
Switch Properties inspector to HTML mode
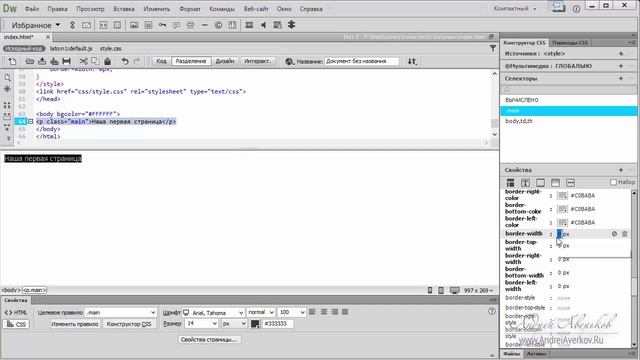[x=16, y=313]
